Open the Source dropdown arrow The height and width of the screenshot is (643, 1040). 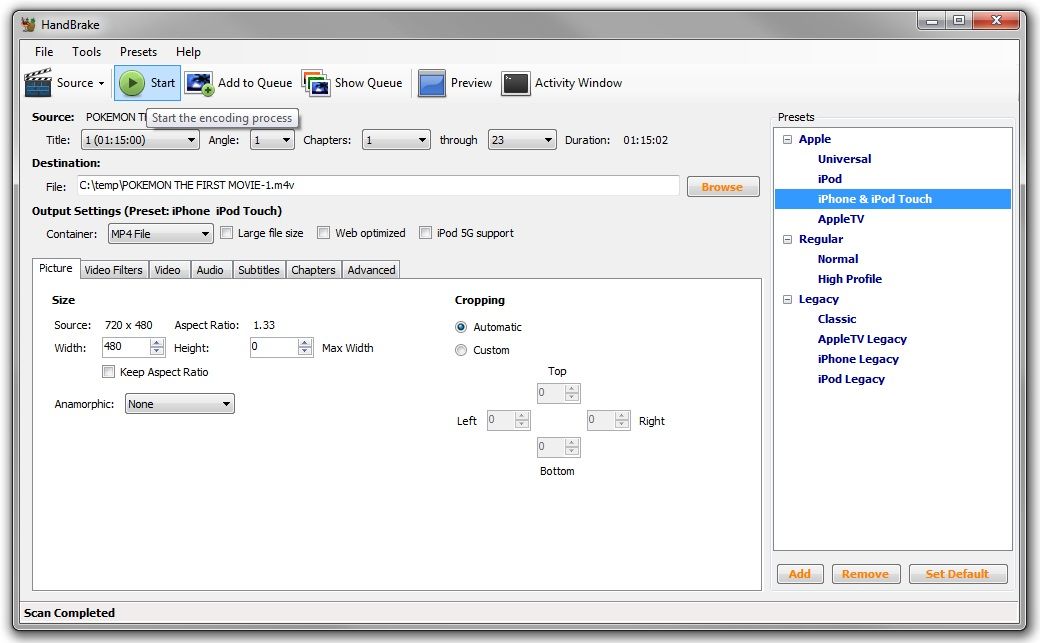(100, 83)
